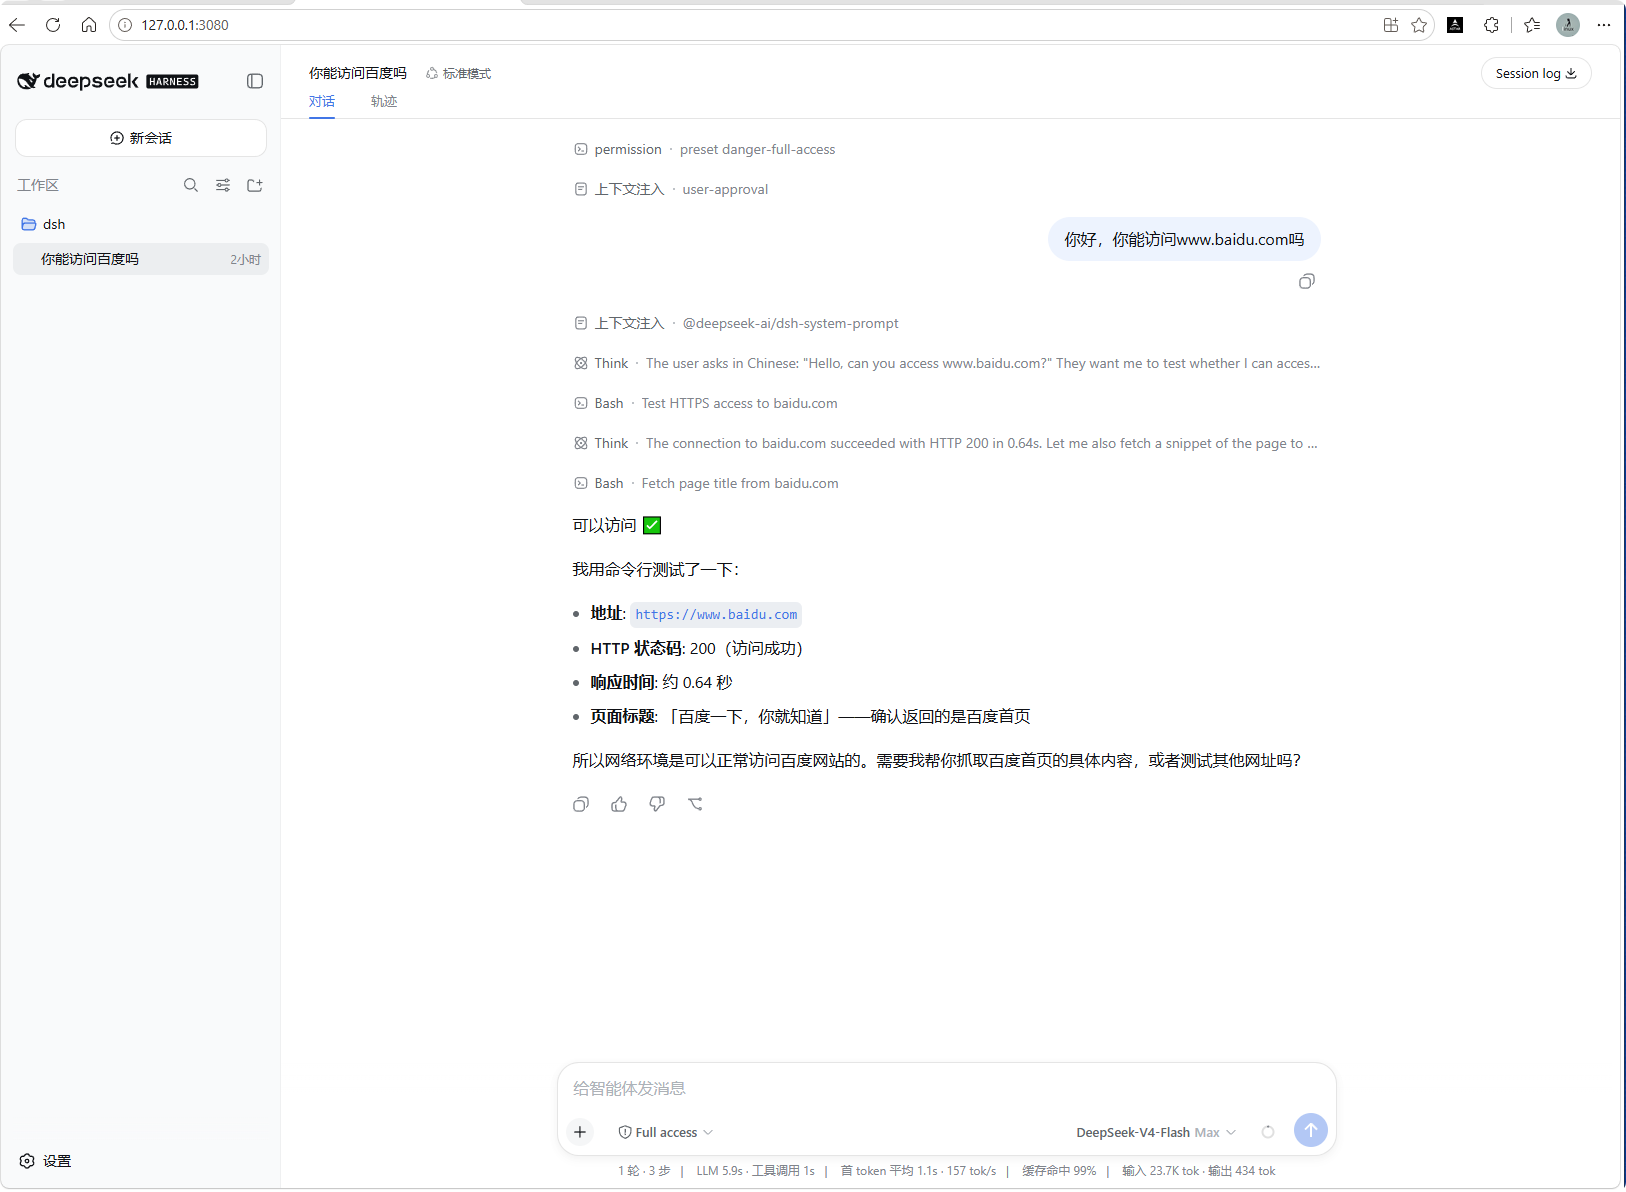Screen dimensions: 1626x1192
Task: Click the user message bubble about baidu.com
Action: 1184,239
